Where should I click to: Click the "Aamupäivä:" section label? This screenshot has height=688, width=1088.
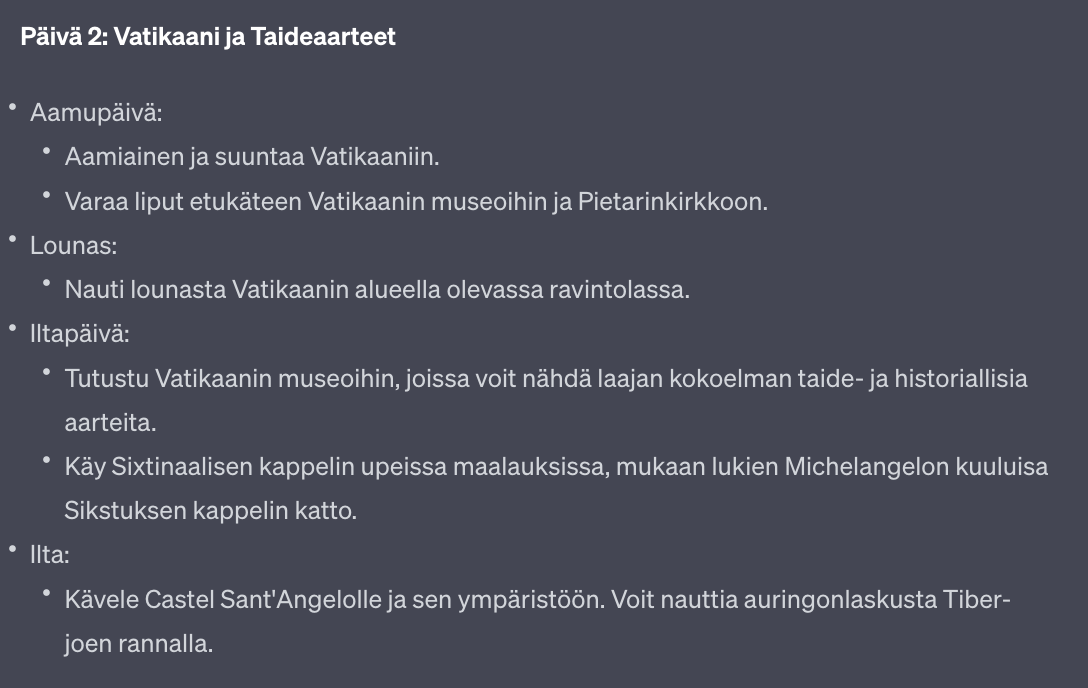pos(96,113)
